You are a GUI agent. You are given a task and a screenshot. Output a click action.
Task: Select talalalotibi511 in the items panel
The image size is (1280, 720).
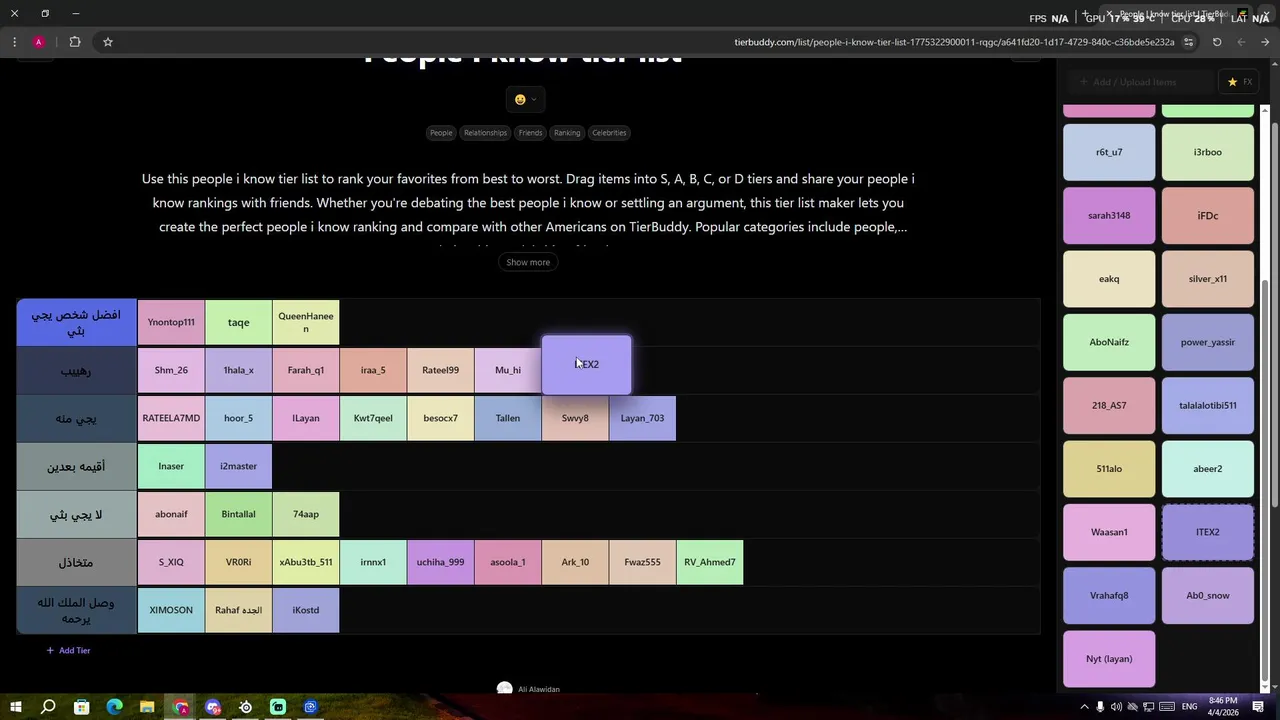[1208, 405]
